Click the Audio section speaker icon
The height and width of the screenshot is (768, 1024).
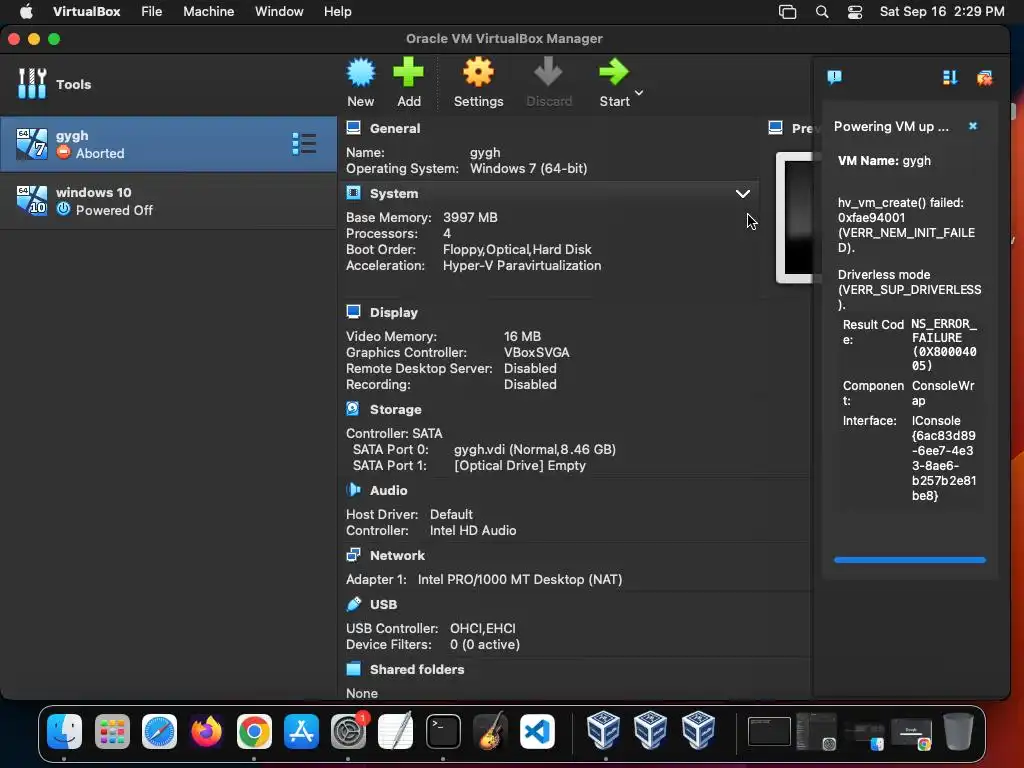click(353, 490)
